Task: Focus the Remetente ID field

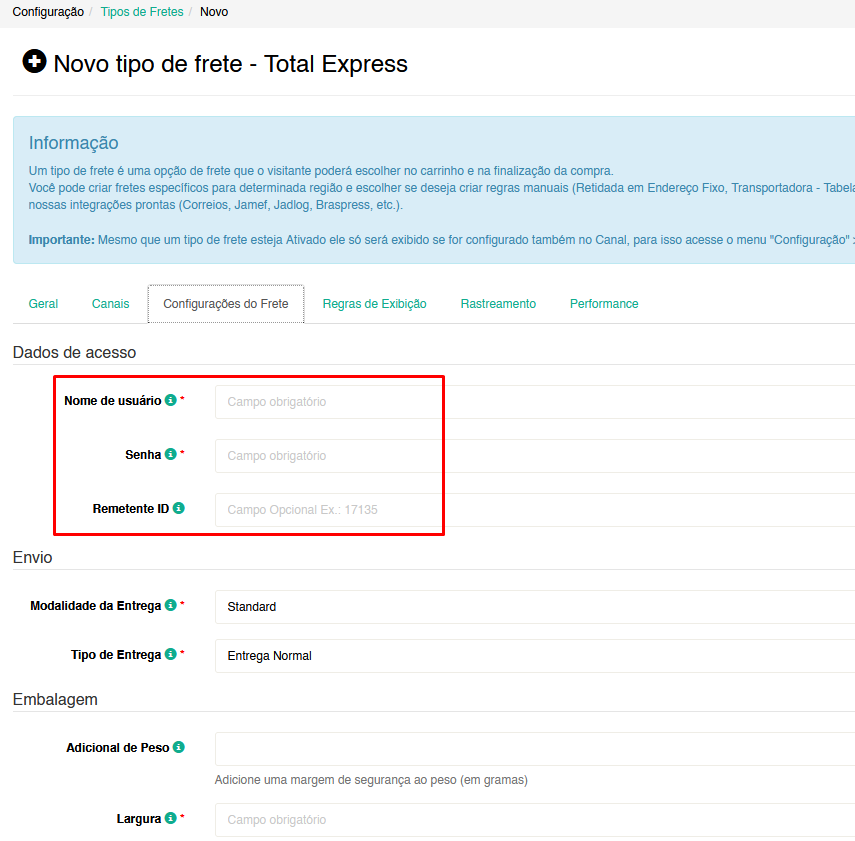Action: 535,510
